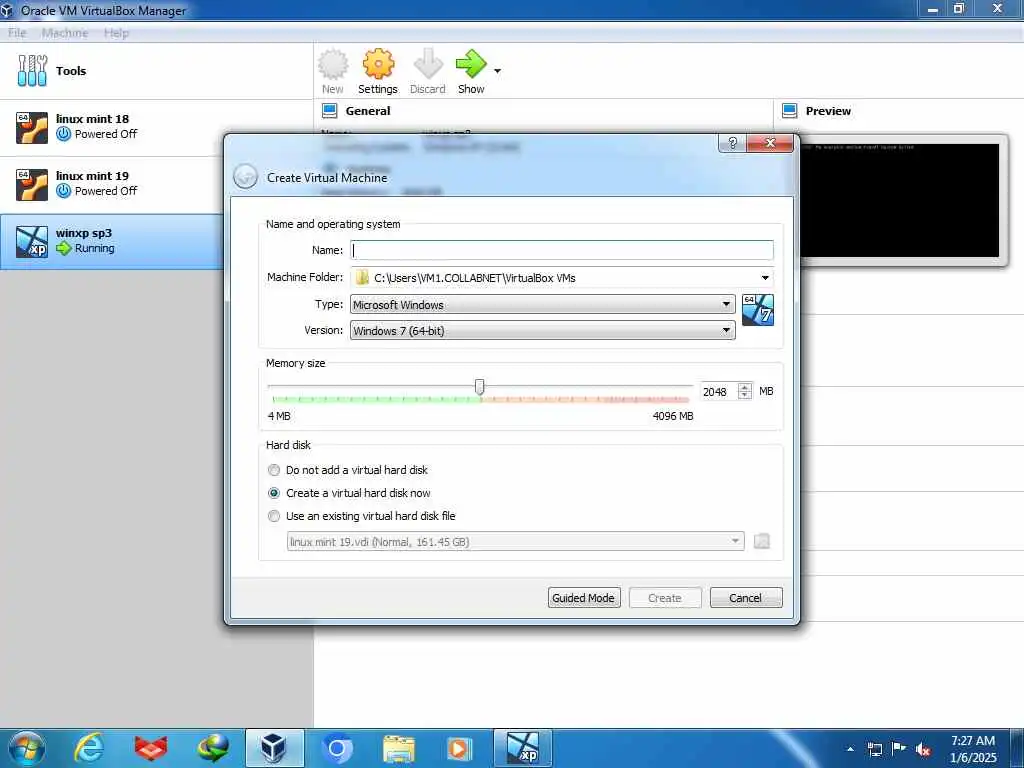This screenshot has height=768, width=1024.
Task: Launch Internet Explorer from taskbar
Action: (89, 748)
